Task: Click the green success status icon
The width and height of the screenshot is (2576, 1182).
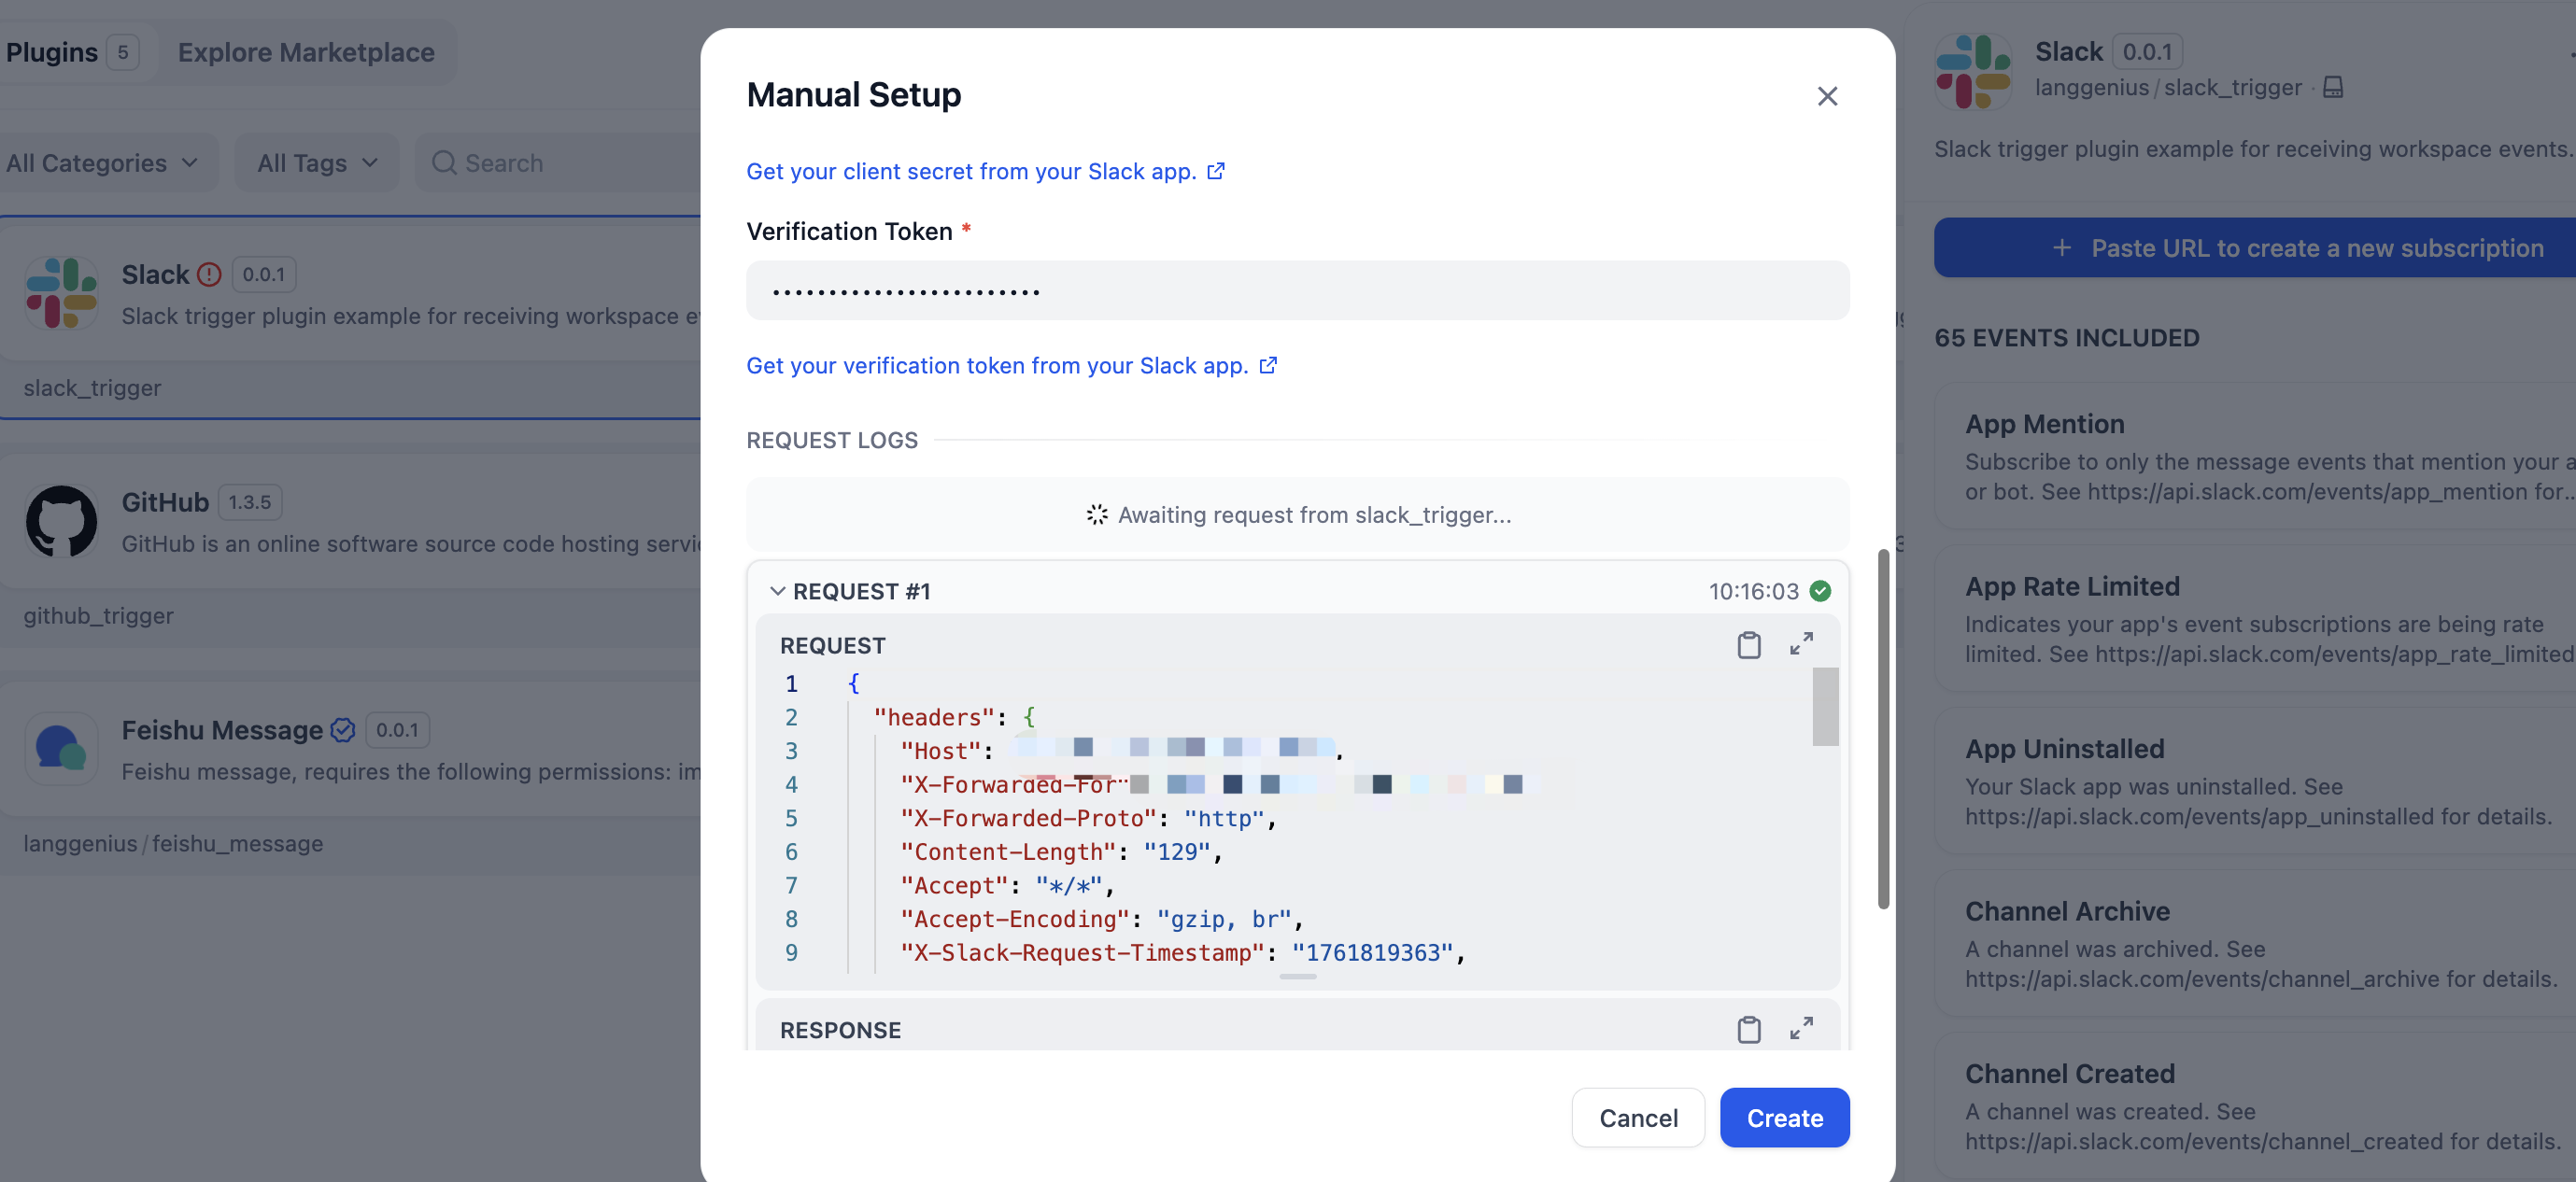Action: pos(1820,591)
